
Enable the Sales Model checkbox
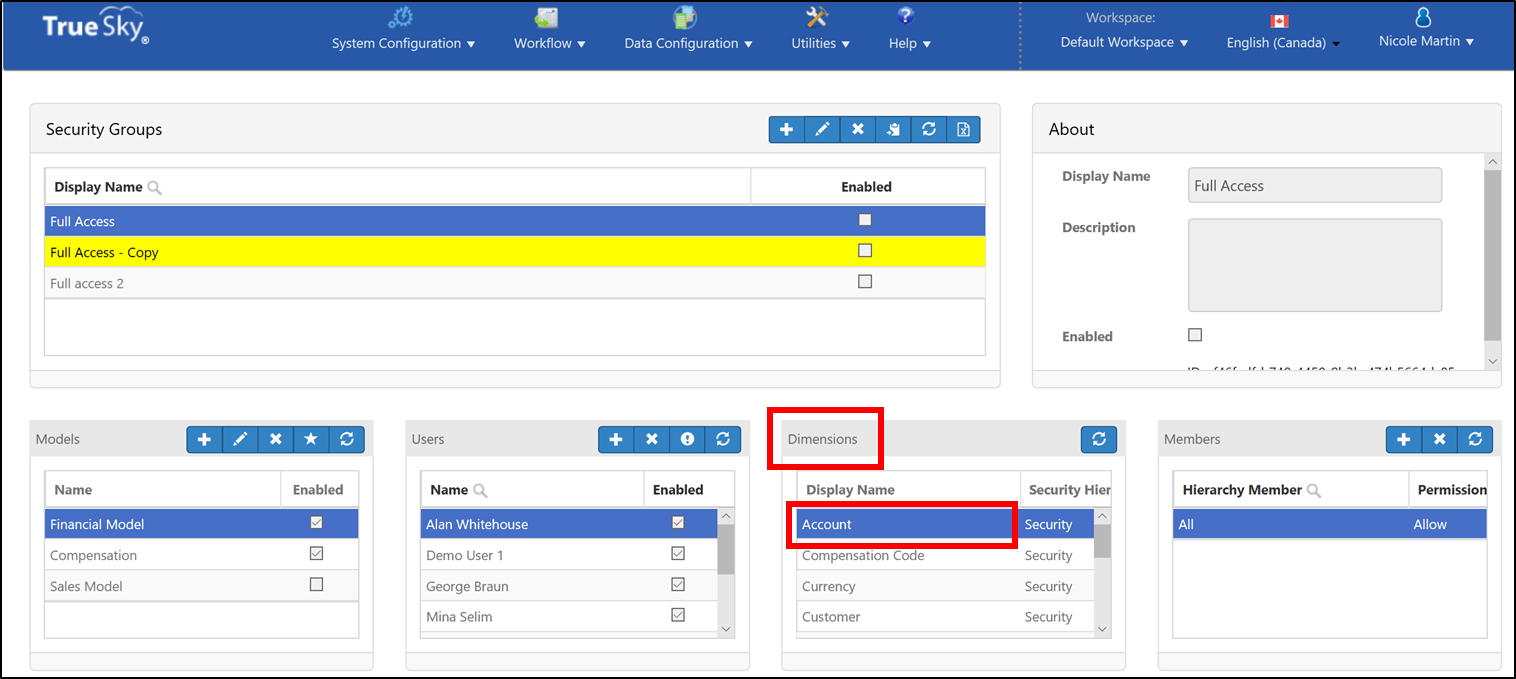(317, 585)
